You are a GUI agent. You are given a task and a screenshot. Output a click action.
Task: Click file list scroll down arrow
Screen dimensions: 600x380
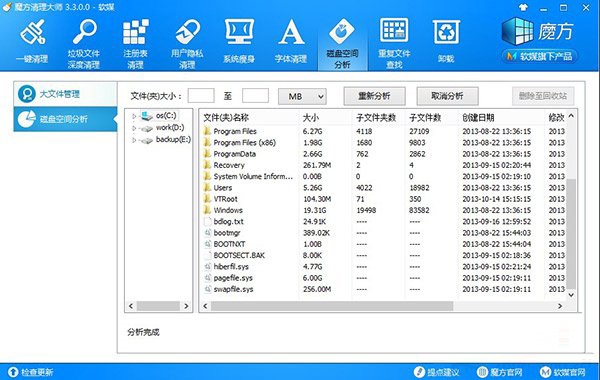(x=571, y=295)
